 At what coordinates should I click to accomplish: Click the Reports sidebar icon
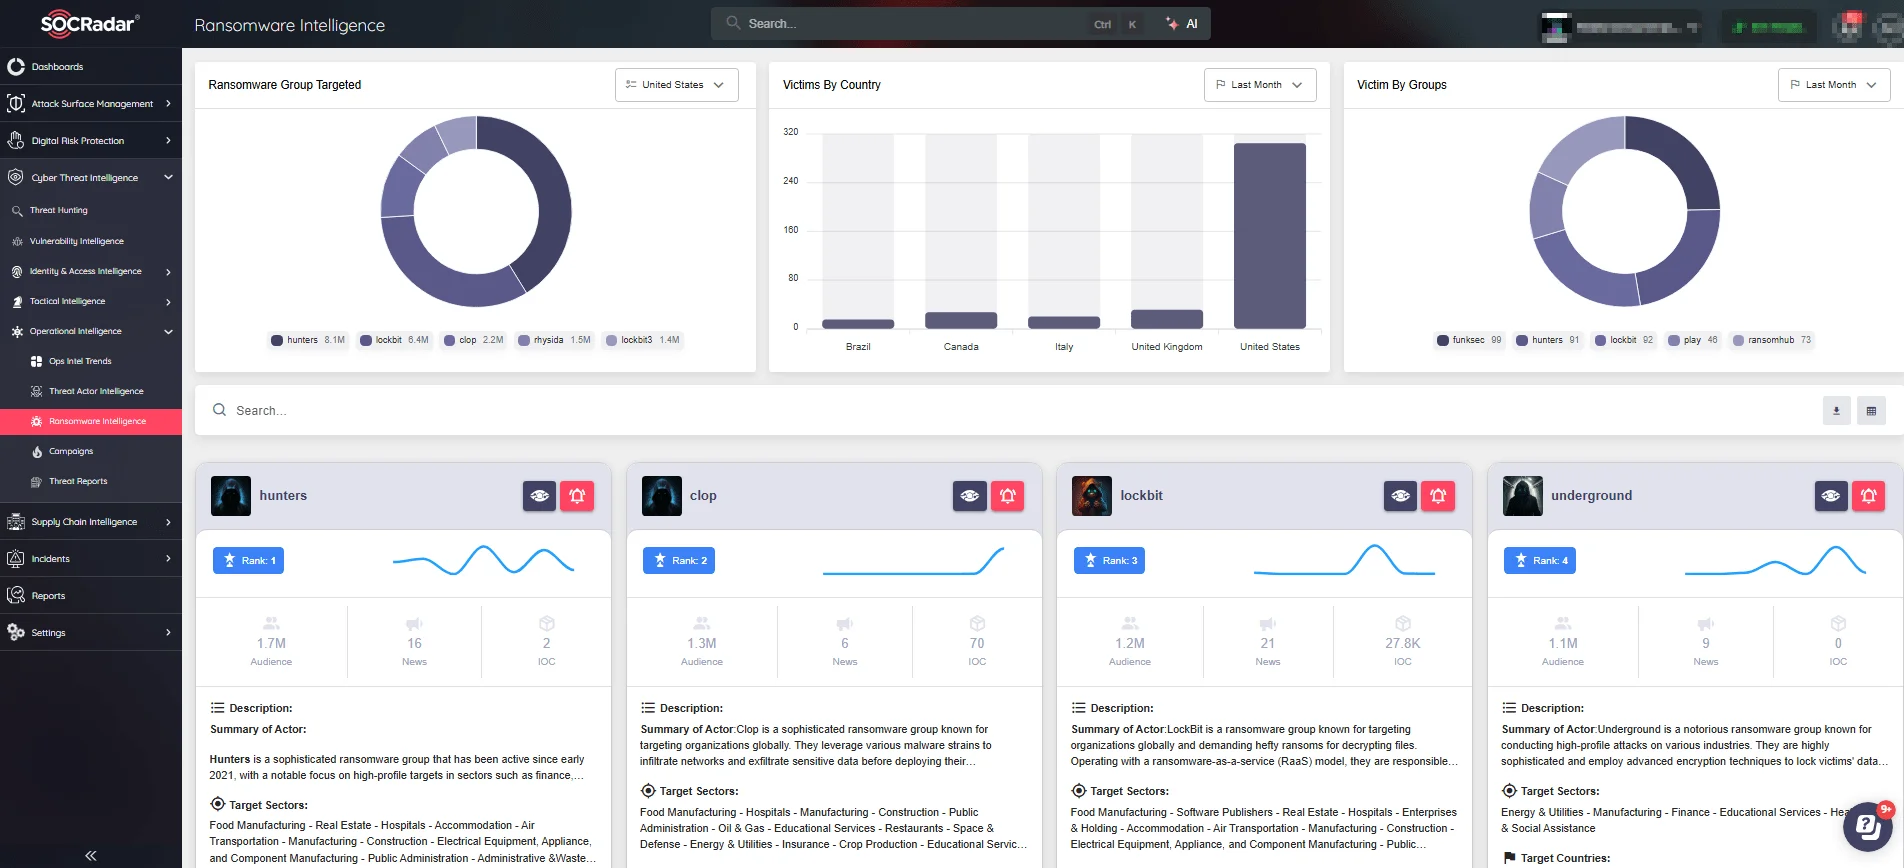tap(16, 596)
